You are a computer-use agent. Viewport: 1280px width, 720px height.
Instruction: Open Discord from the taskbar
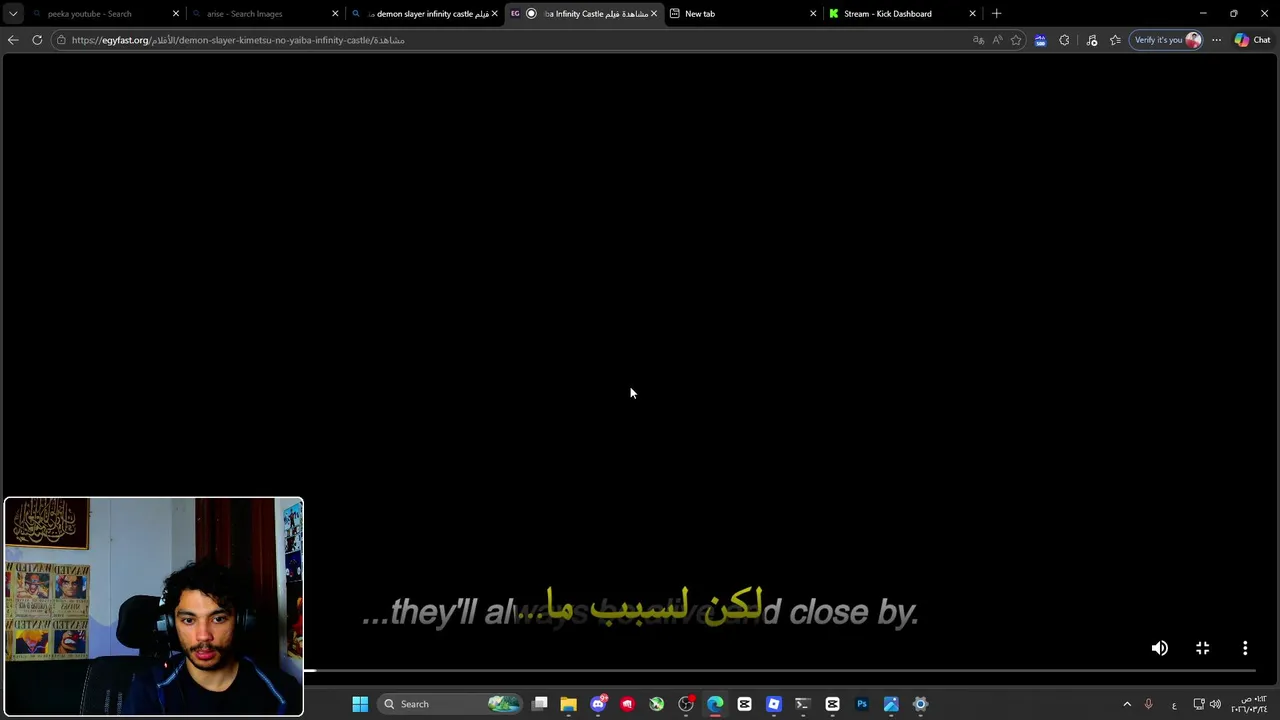(x=598, y=704)
